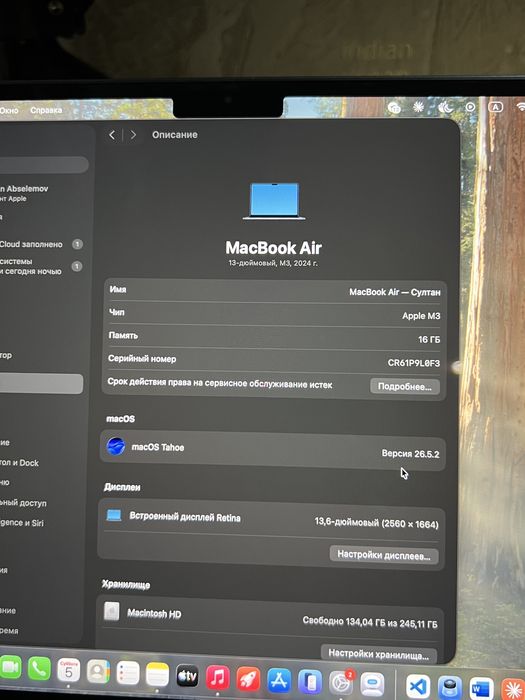Screen dimensions: 525x700
Task: Open Music from the Dock
Action: tap(217, 678)
